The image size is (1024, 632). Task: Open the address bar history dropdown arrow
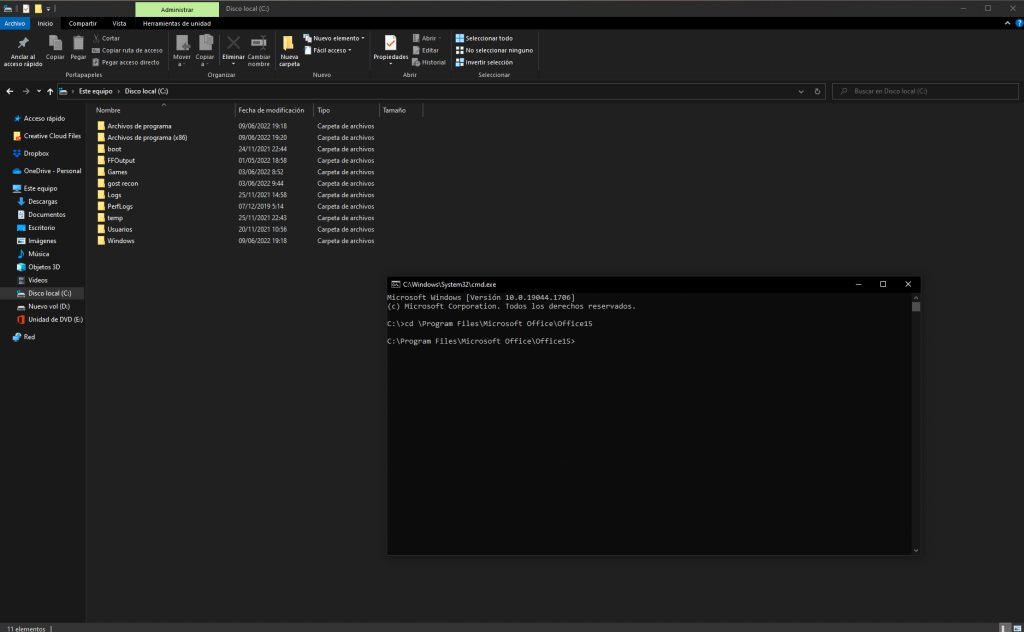[802, 91]
